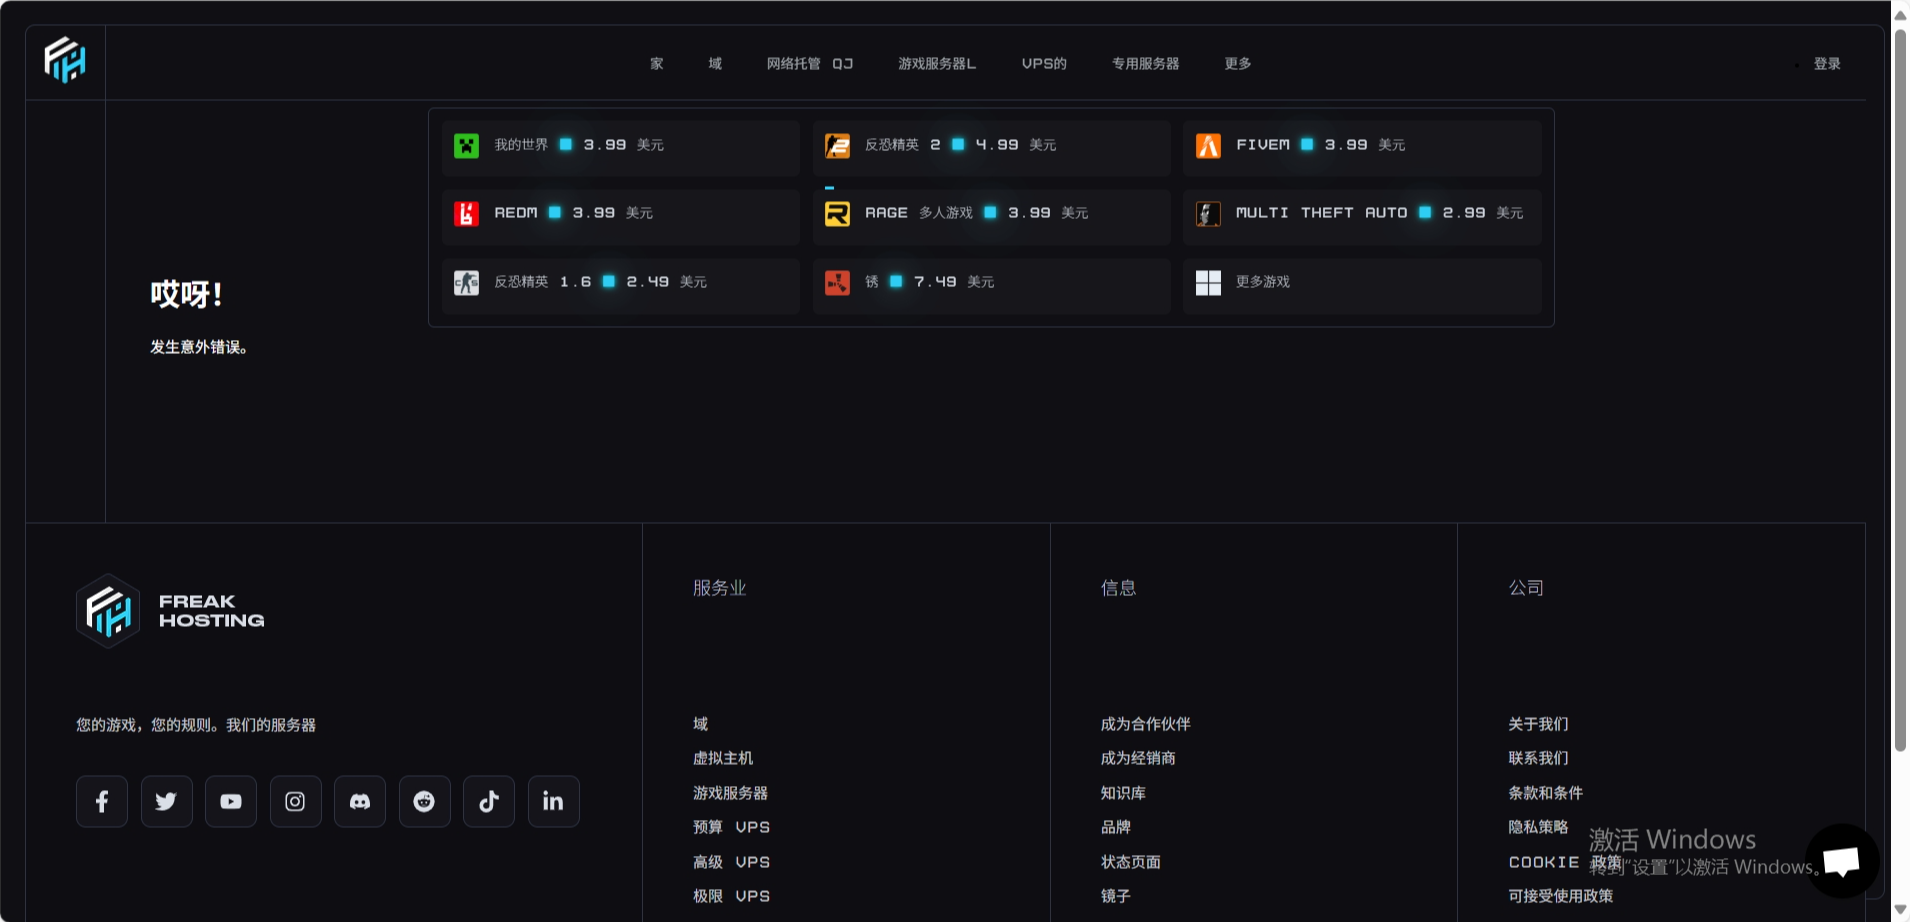Open the 关于我们 footer link
The height and width of the screenshot is (922, 1910).
(1538, 724)
